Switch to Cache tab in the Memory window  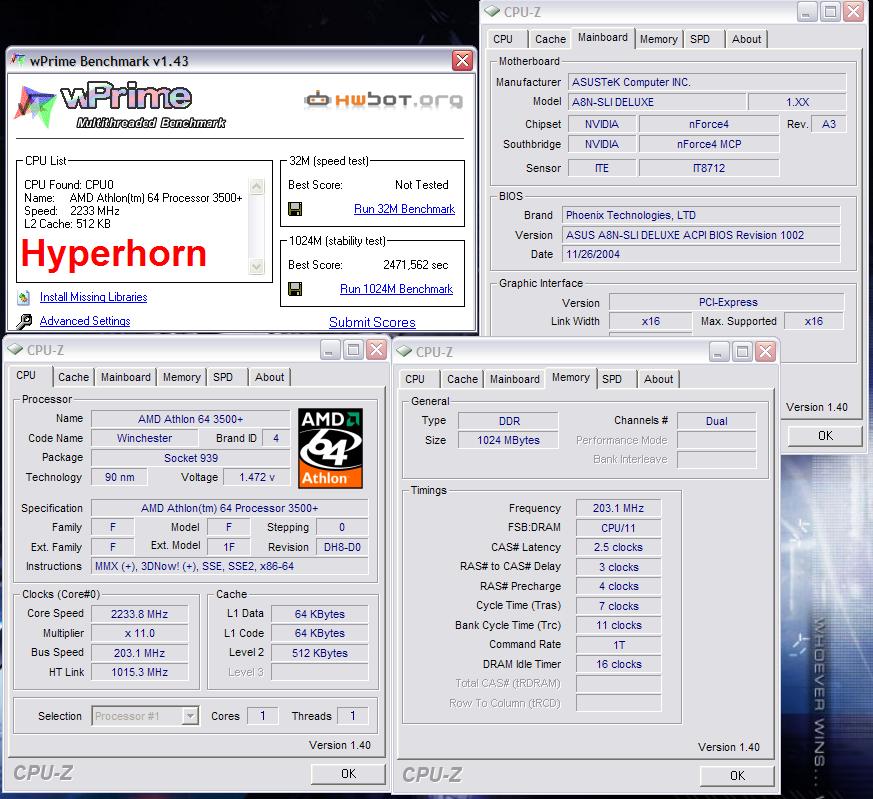[462, 379]
